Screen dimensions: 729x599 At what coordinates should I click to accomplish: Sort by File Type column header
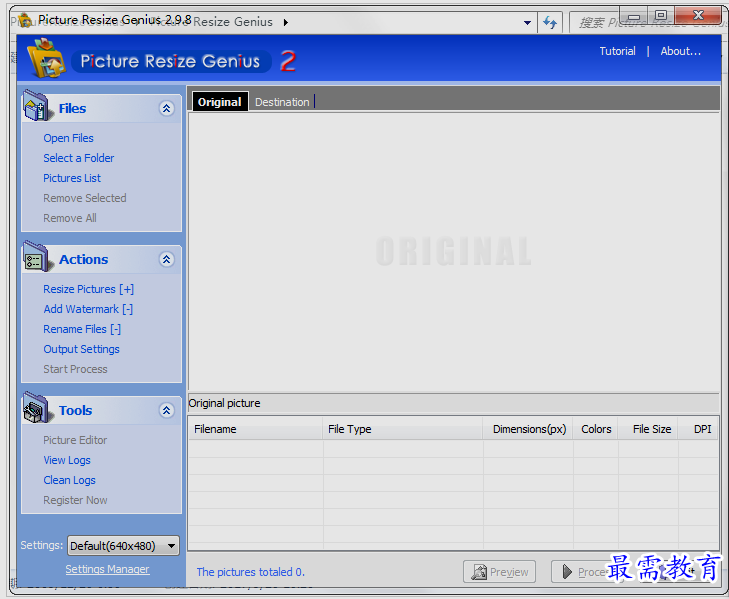point(402,429)
